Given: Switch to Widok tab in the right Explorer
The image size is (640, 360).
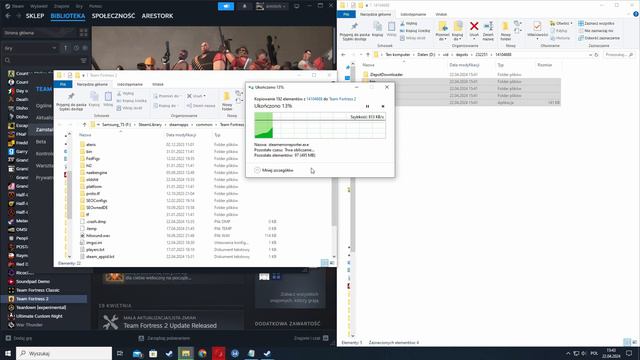Looking at the screenshot, I should click(441, 14).
